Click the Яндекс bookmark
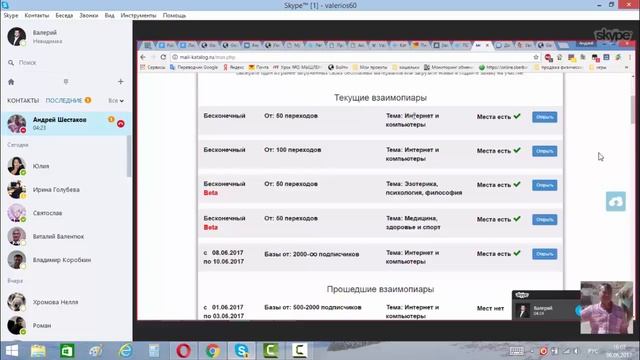The image size is (640, 360). (233, 67)
